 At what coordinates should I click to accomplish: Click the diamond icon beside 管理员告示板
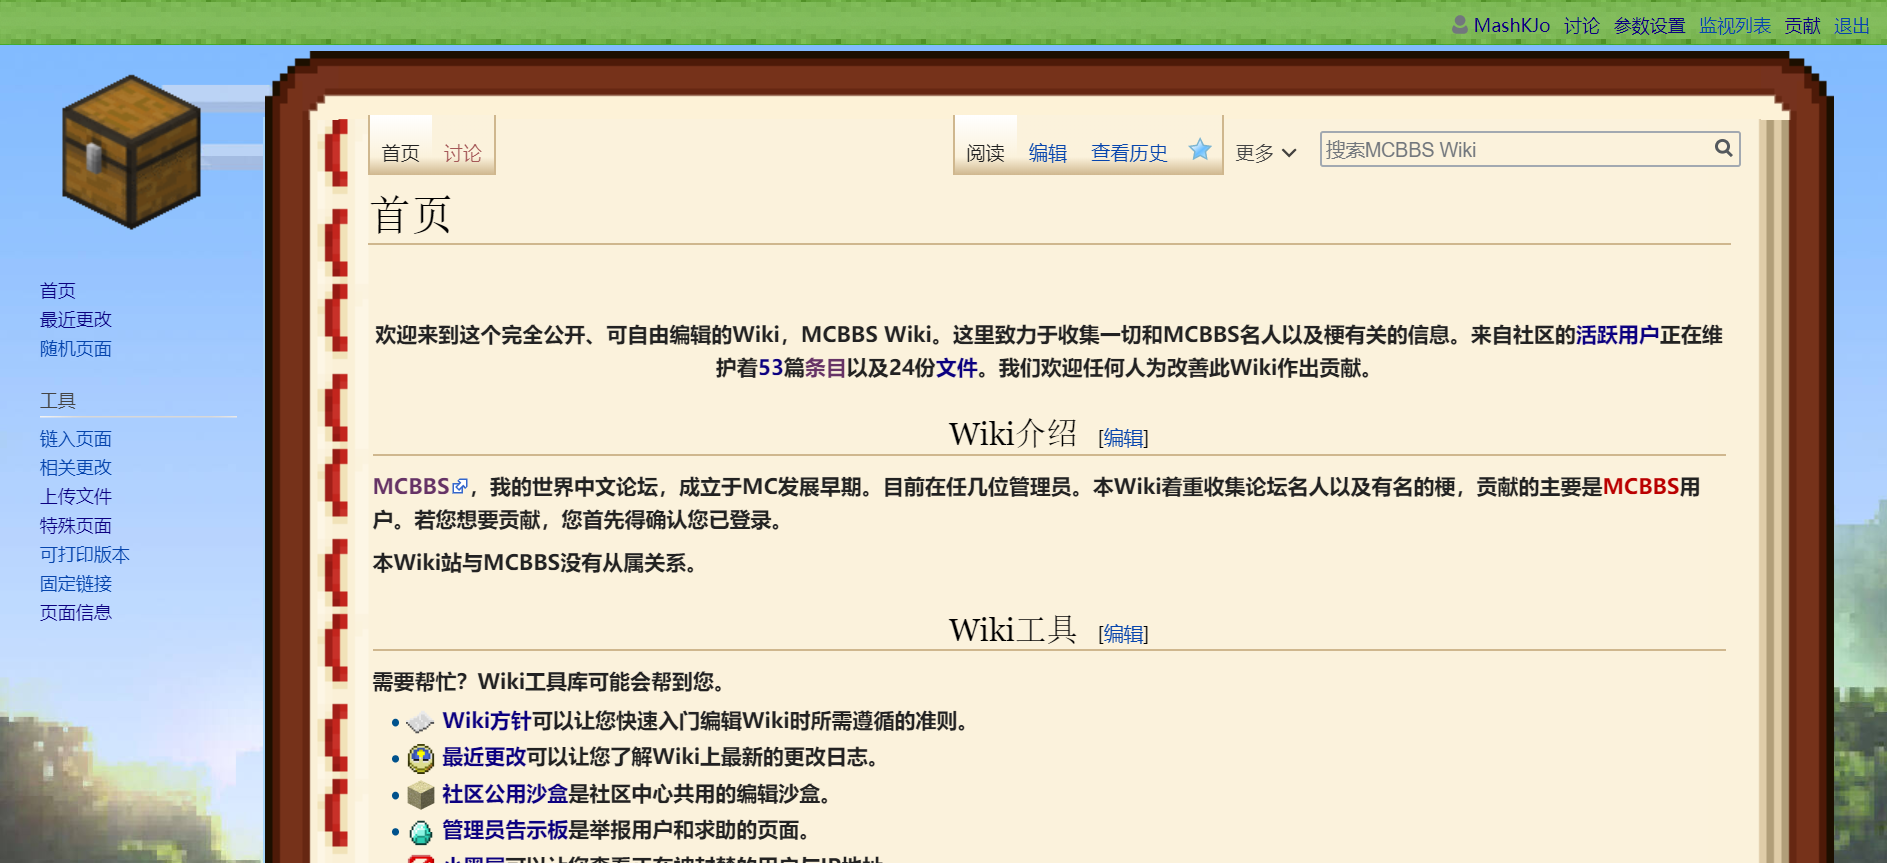point(421,831)
